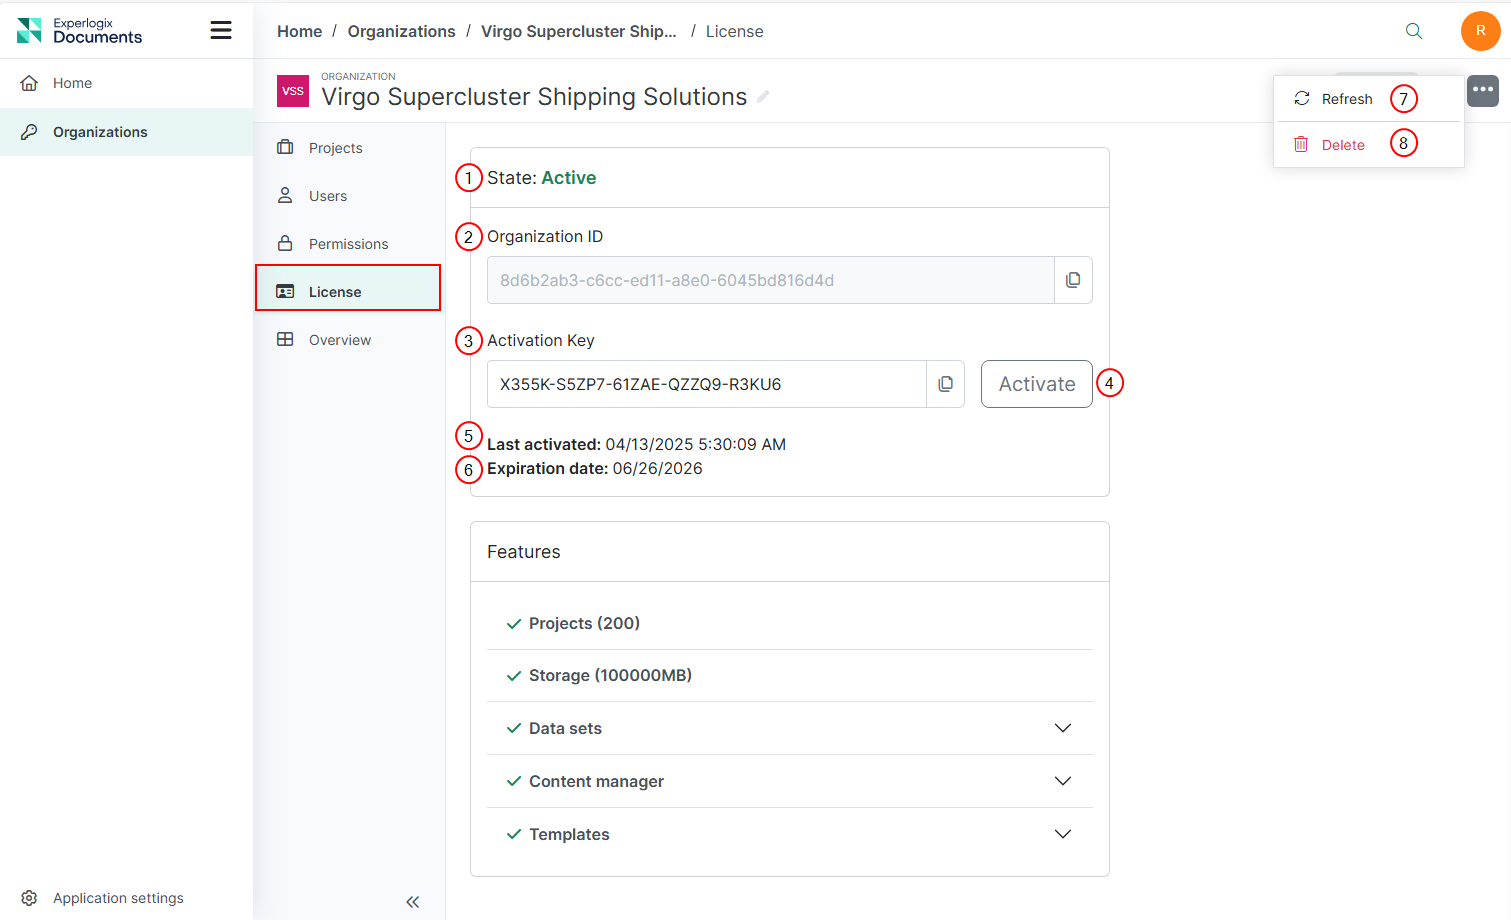Viewport: 1511px width, 920px height.
Task: Open the three-dot actions menu
Action: click(x=1483, y=91)
